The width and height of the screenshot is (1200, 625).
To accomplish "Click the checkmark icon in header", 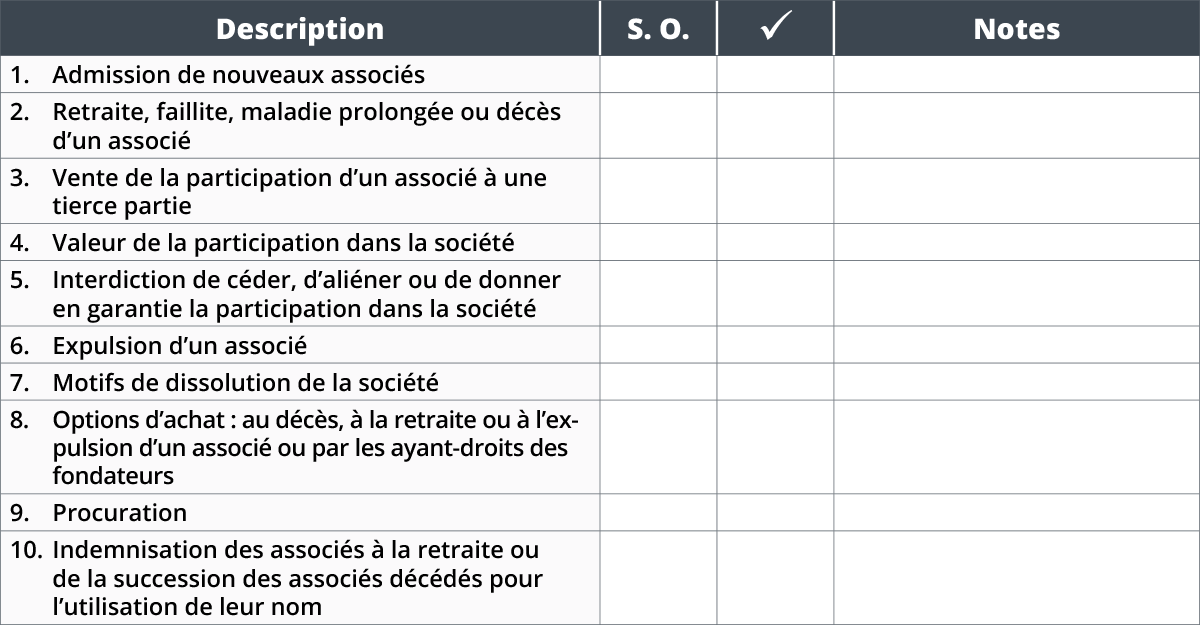I will (x=775, y=28).
